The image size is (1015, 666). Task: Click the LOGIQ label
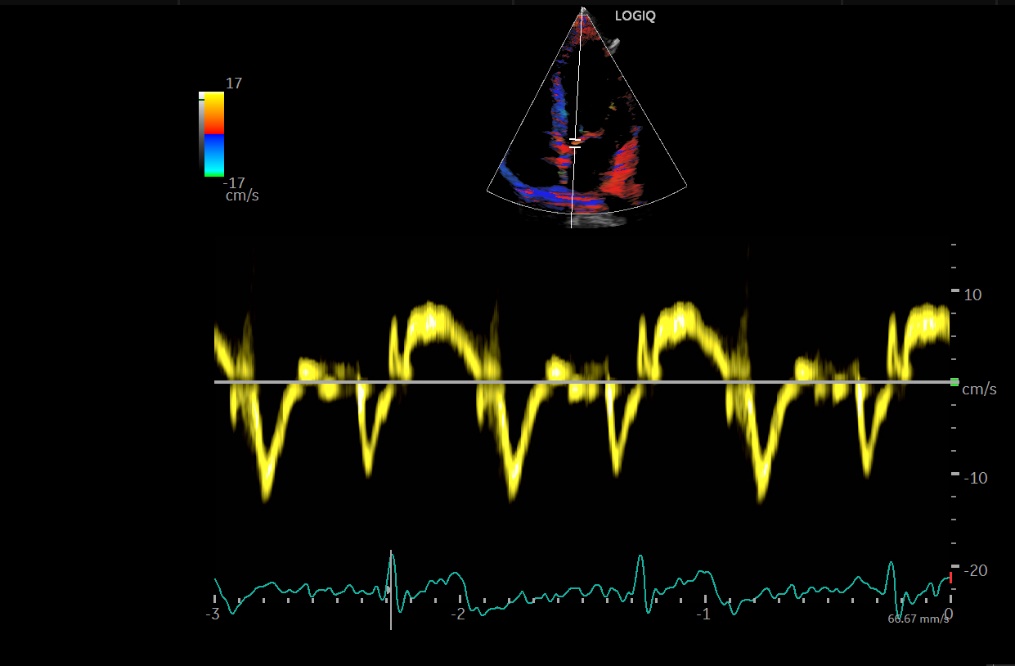635,17
